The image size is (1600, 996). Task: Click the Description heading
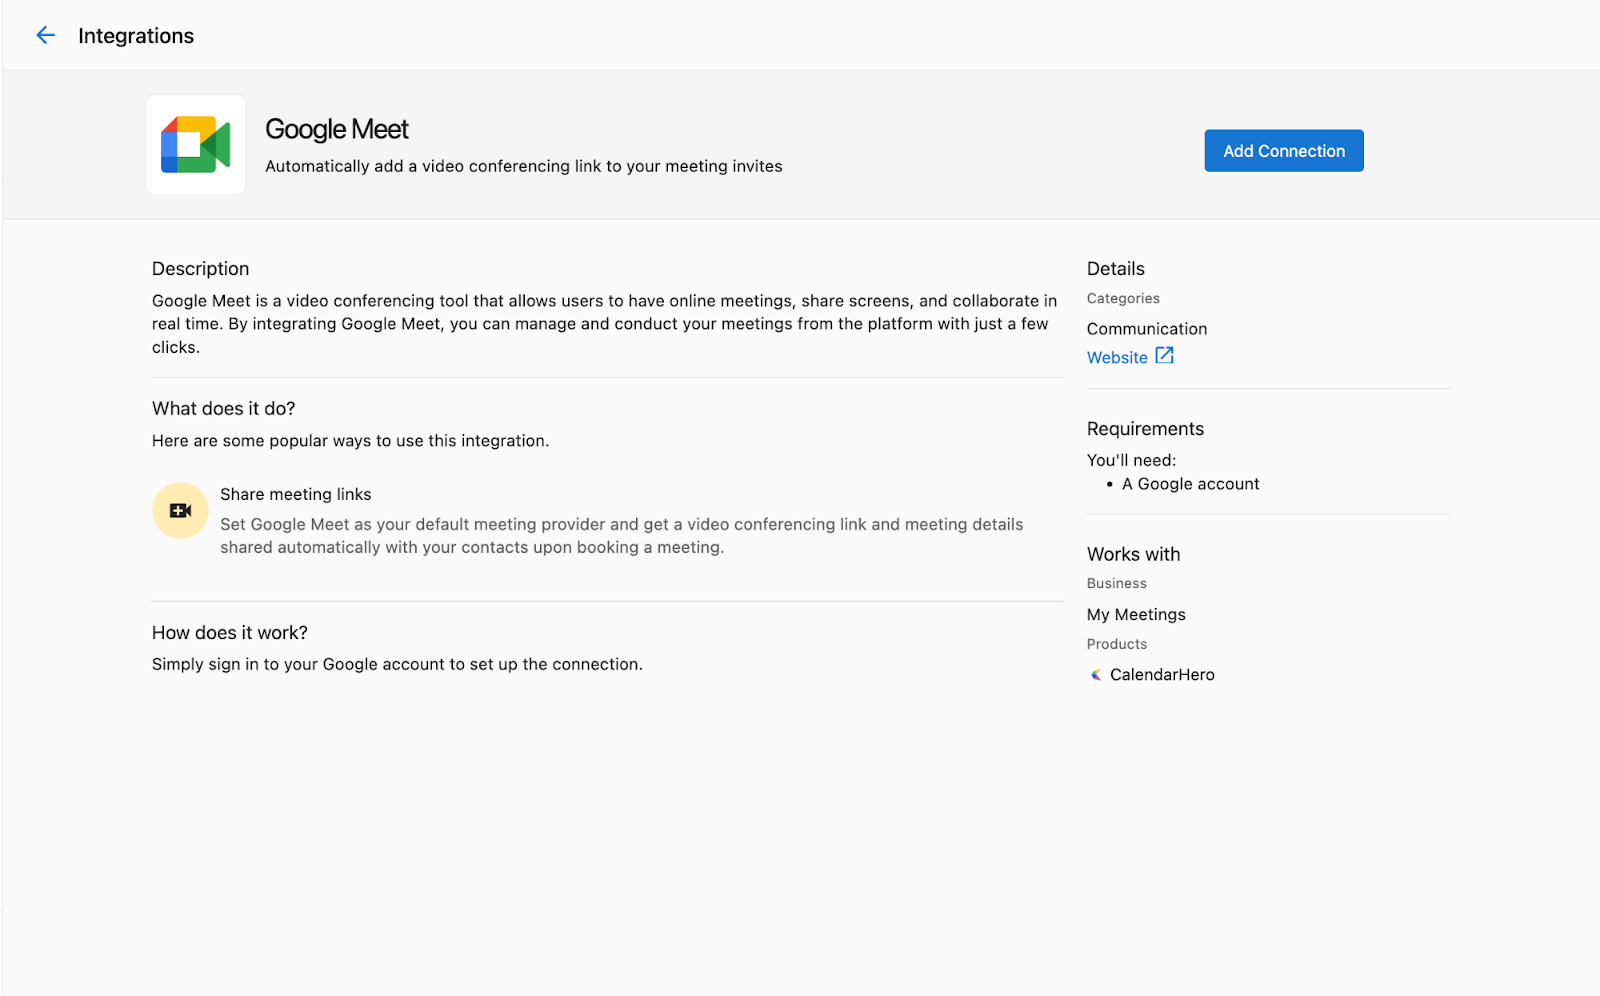click(x=201, y=269)
